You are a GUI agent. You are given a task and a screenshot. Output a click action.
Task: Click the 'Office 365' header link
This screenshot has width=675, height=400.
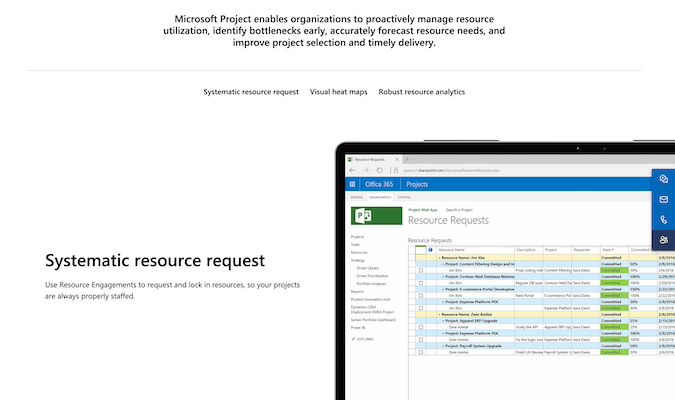click(x=379, y=184)
